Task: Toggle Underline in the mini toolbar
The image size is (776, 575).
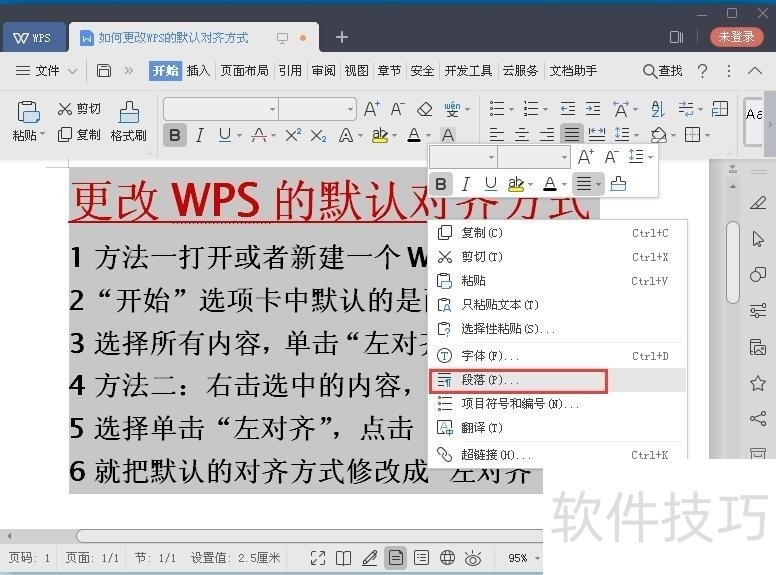Action: coord(490,184)
